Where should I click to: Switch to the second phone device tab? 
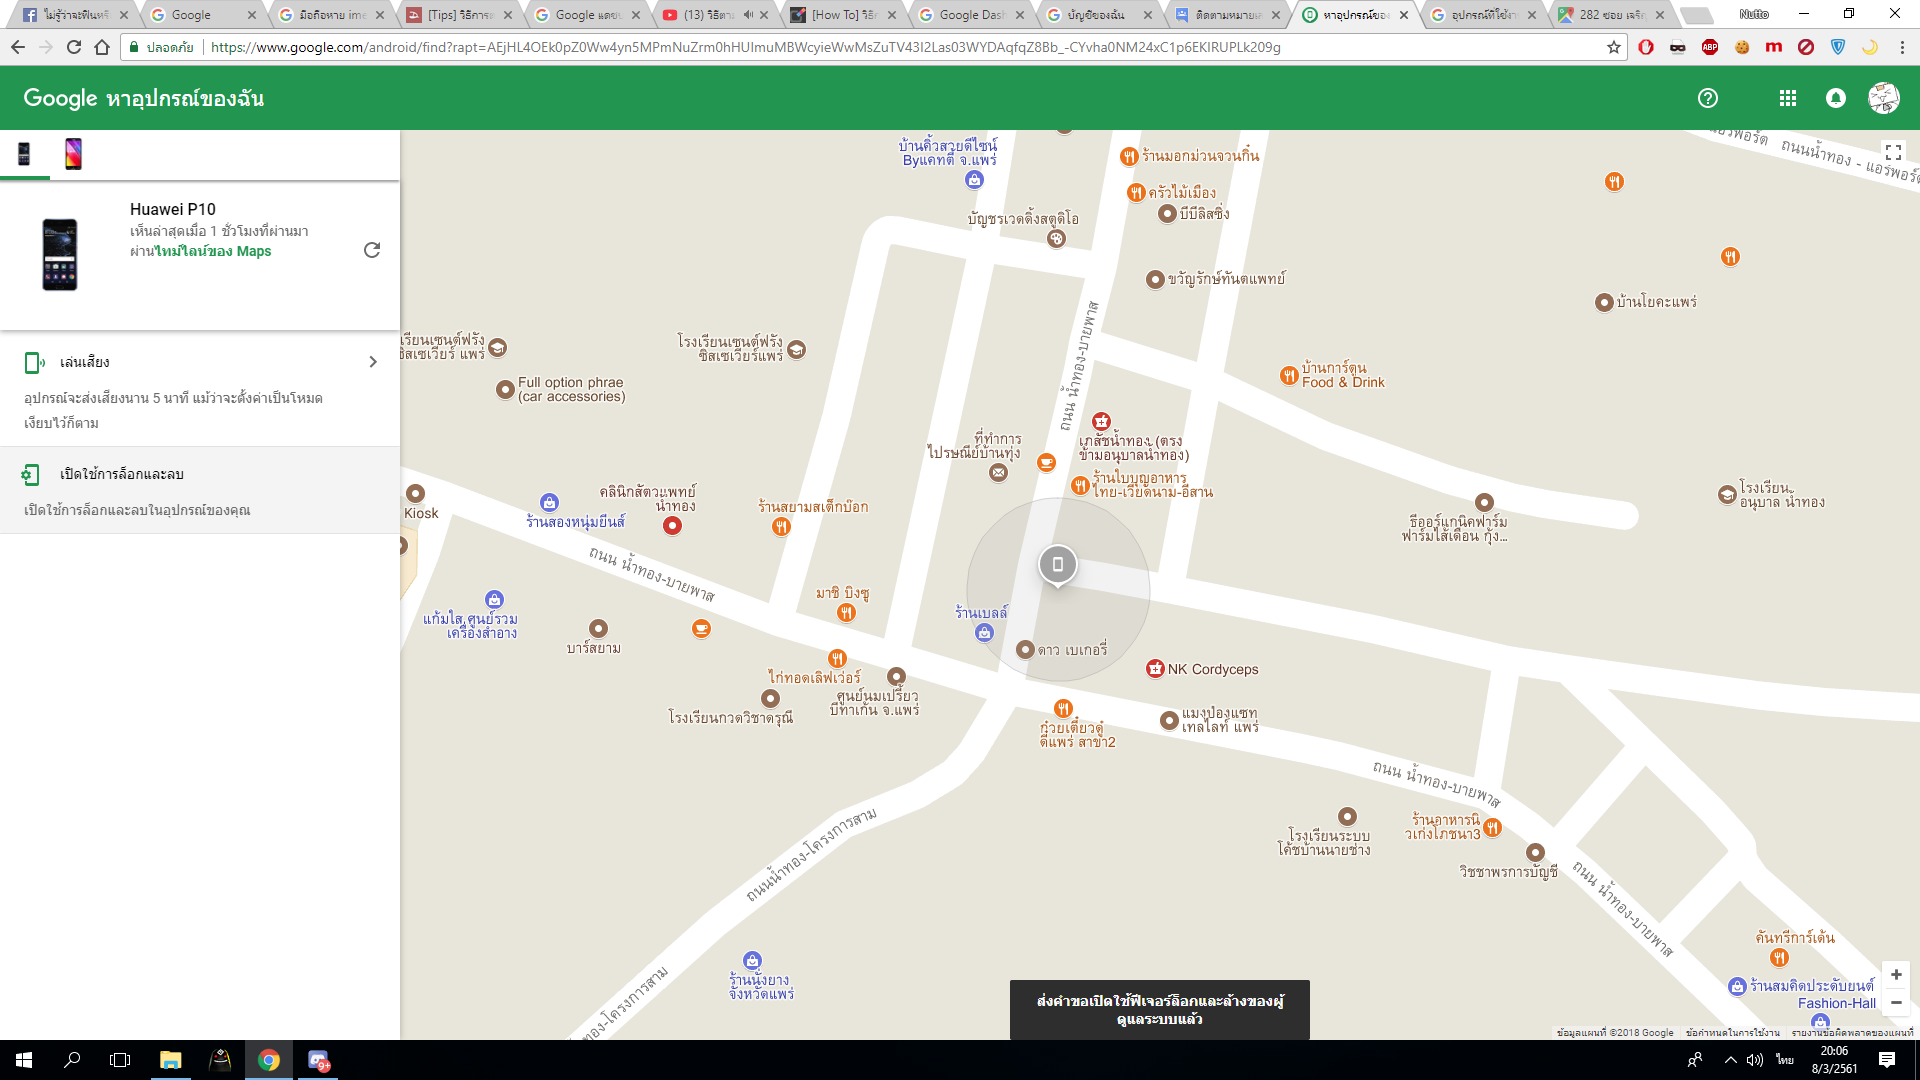73,154
